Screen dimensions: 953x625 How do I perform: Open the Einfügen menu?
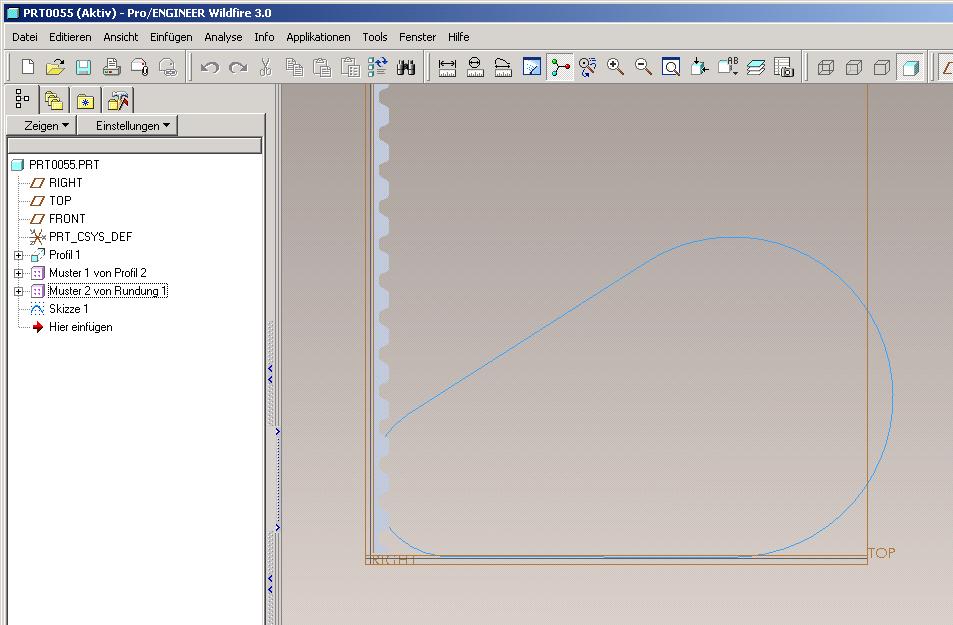click(x=171, y=37)
